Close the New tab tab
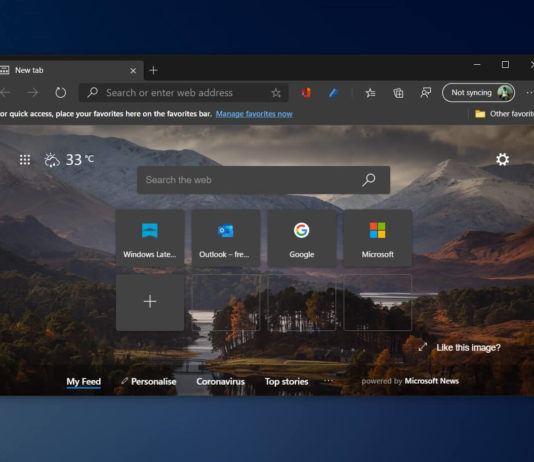The image size is (534, 462). pos(133,71)
